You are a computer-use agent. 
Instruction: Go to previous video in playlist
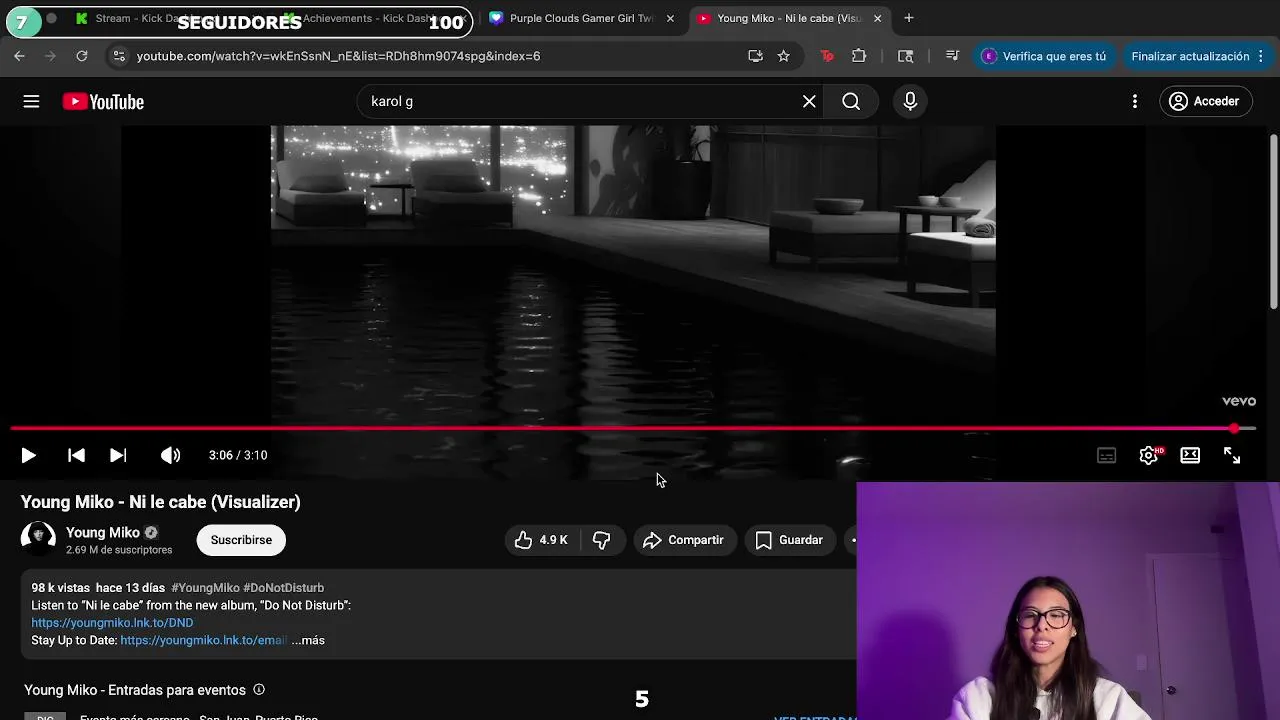[x=76, y=455]
